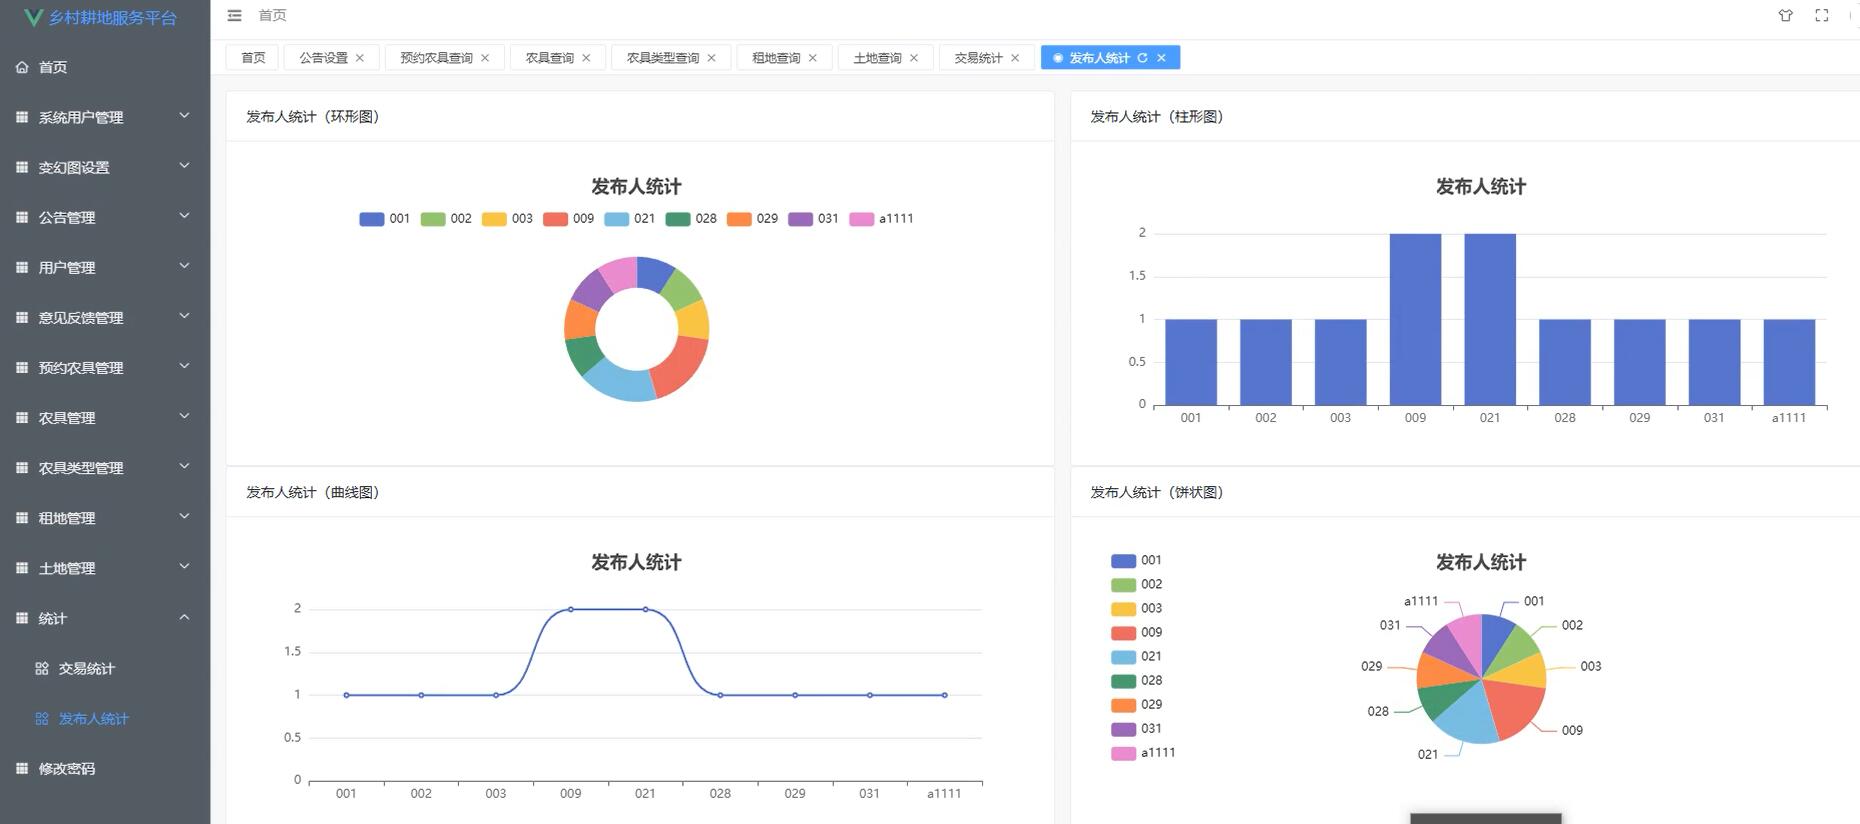1860x824 pixels.
Task: Click the 系统用户管理 grid icon
Action: [x=22, y=117]
